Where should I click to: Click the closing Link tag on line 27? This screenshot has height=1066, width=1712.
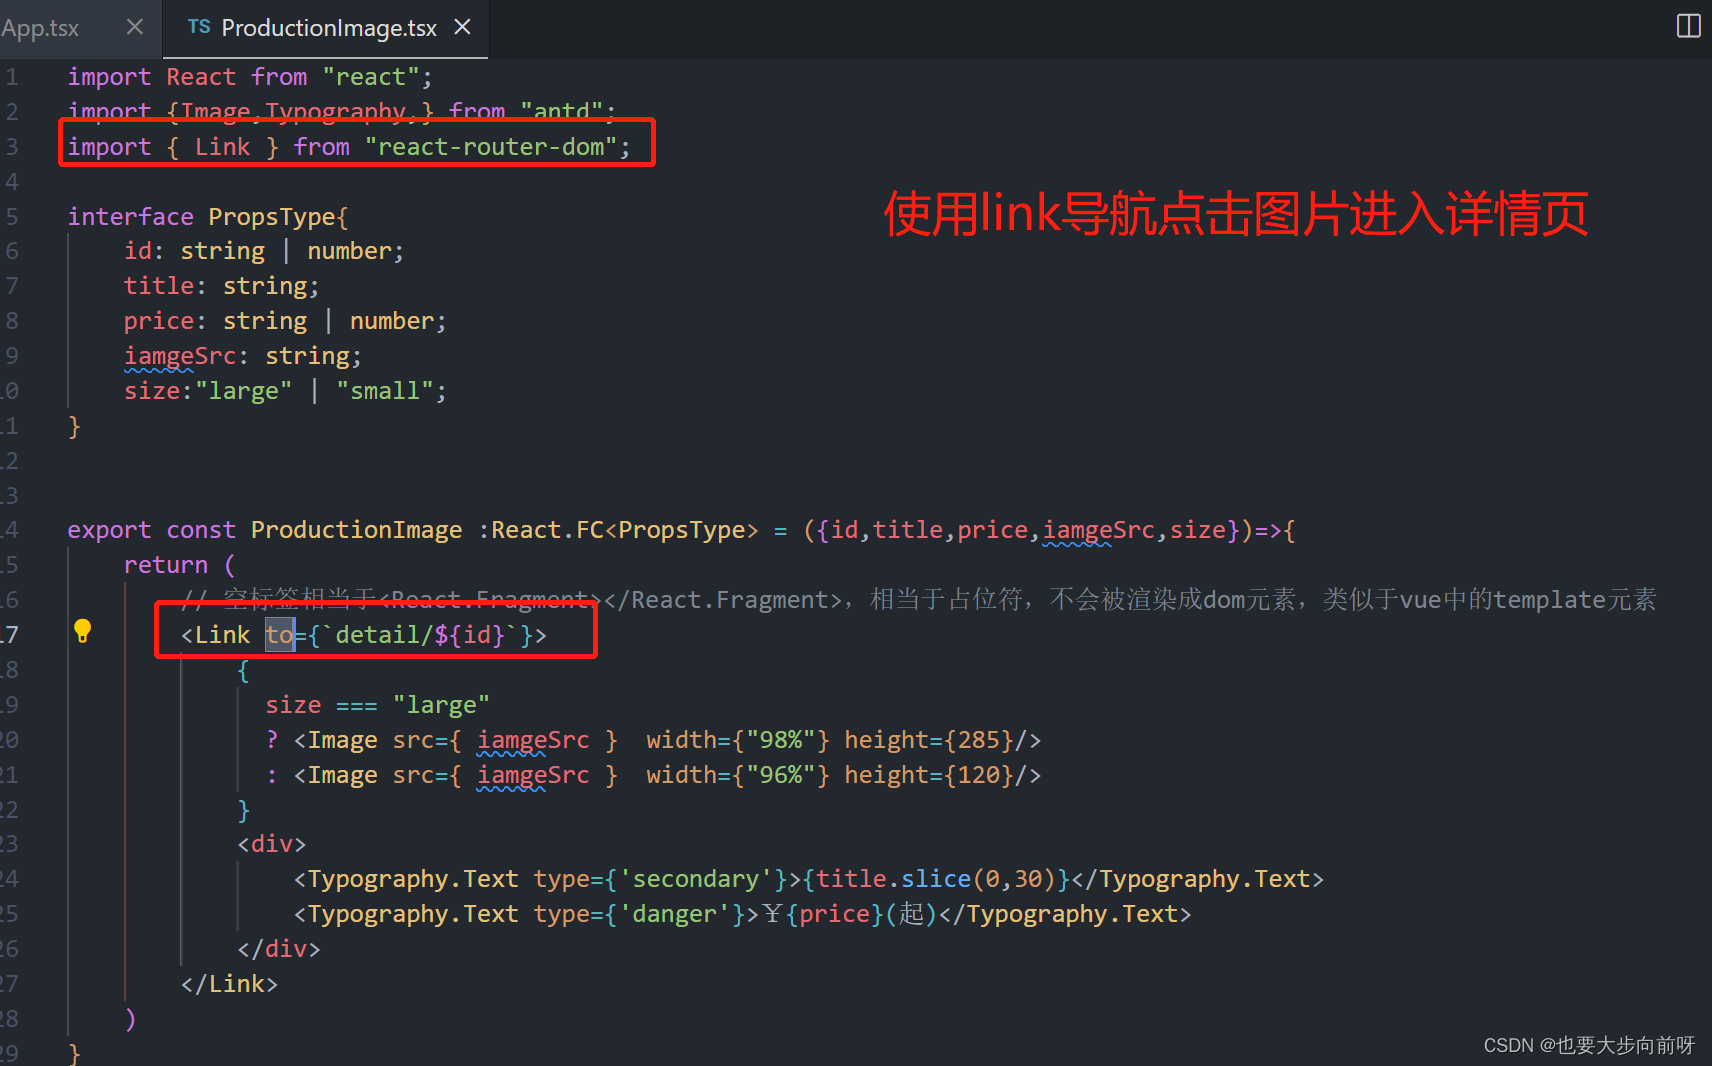pyautogui.click(x=230, y=983)
